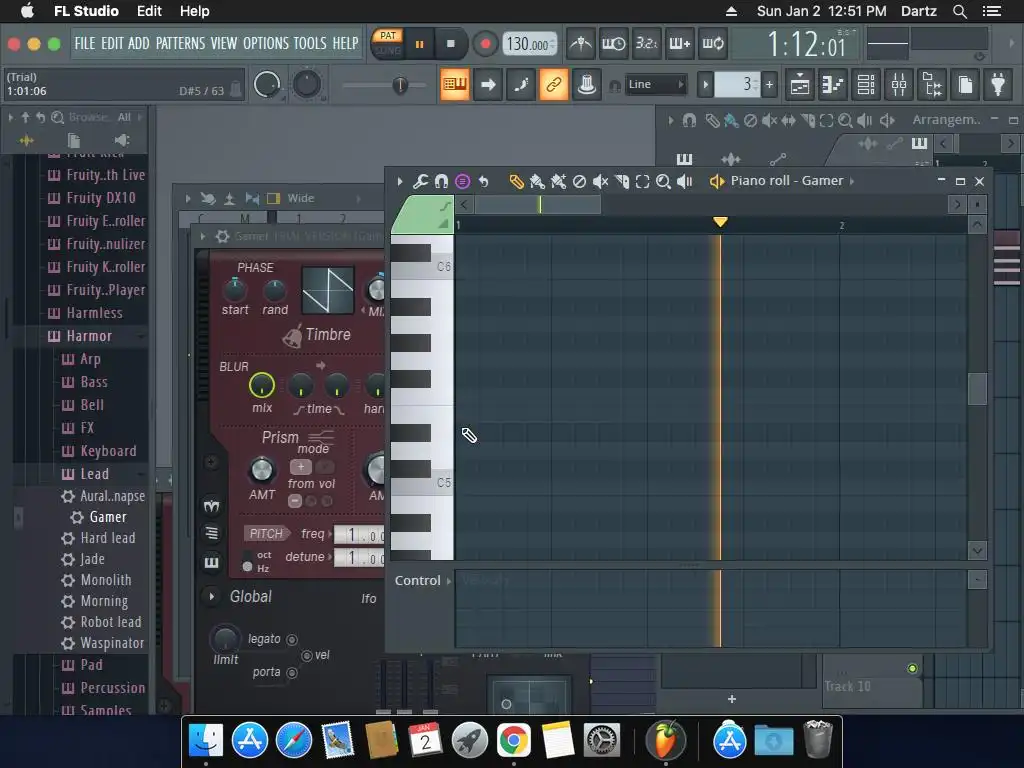Choose the select tool in Piano roll

[x=643, y=182]
